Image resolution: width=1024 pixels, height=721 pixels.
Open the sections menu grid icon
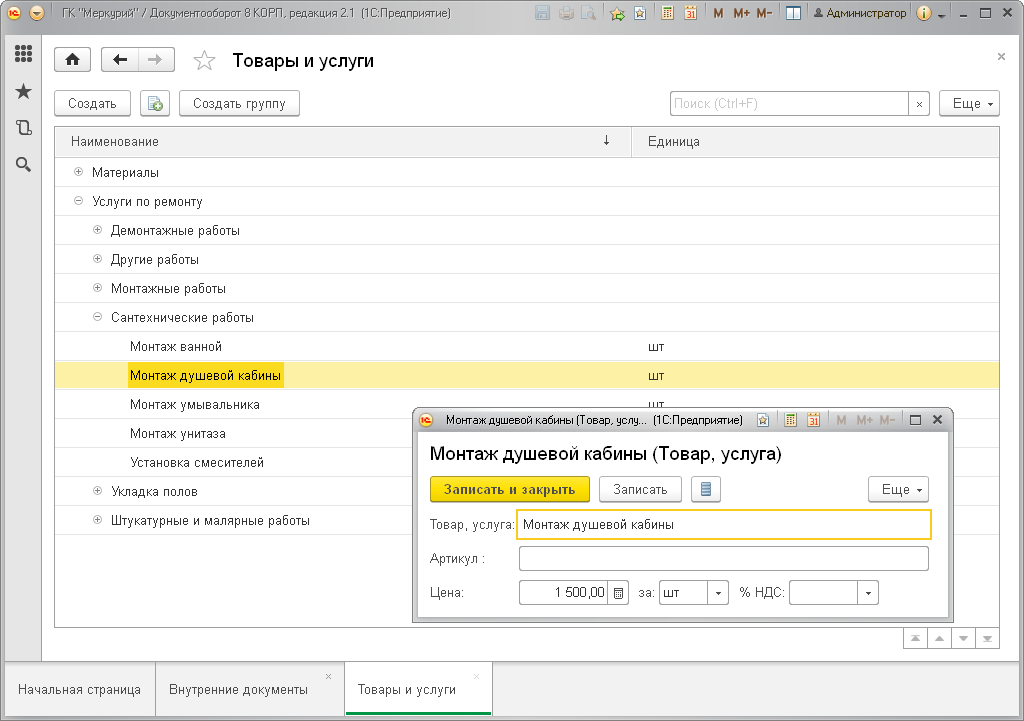pyautogui.click(x=24, y=54)
